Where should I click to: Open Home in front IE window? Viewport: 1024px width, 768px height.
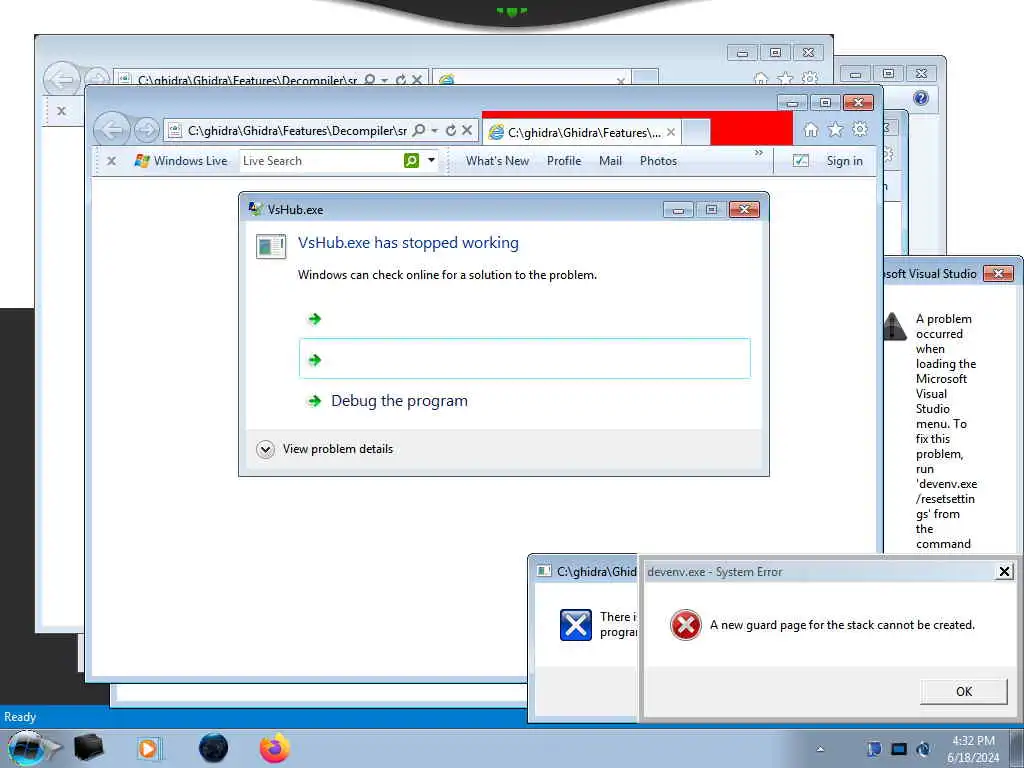810,130
